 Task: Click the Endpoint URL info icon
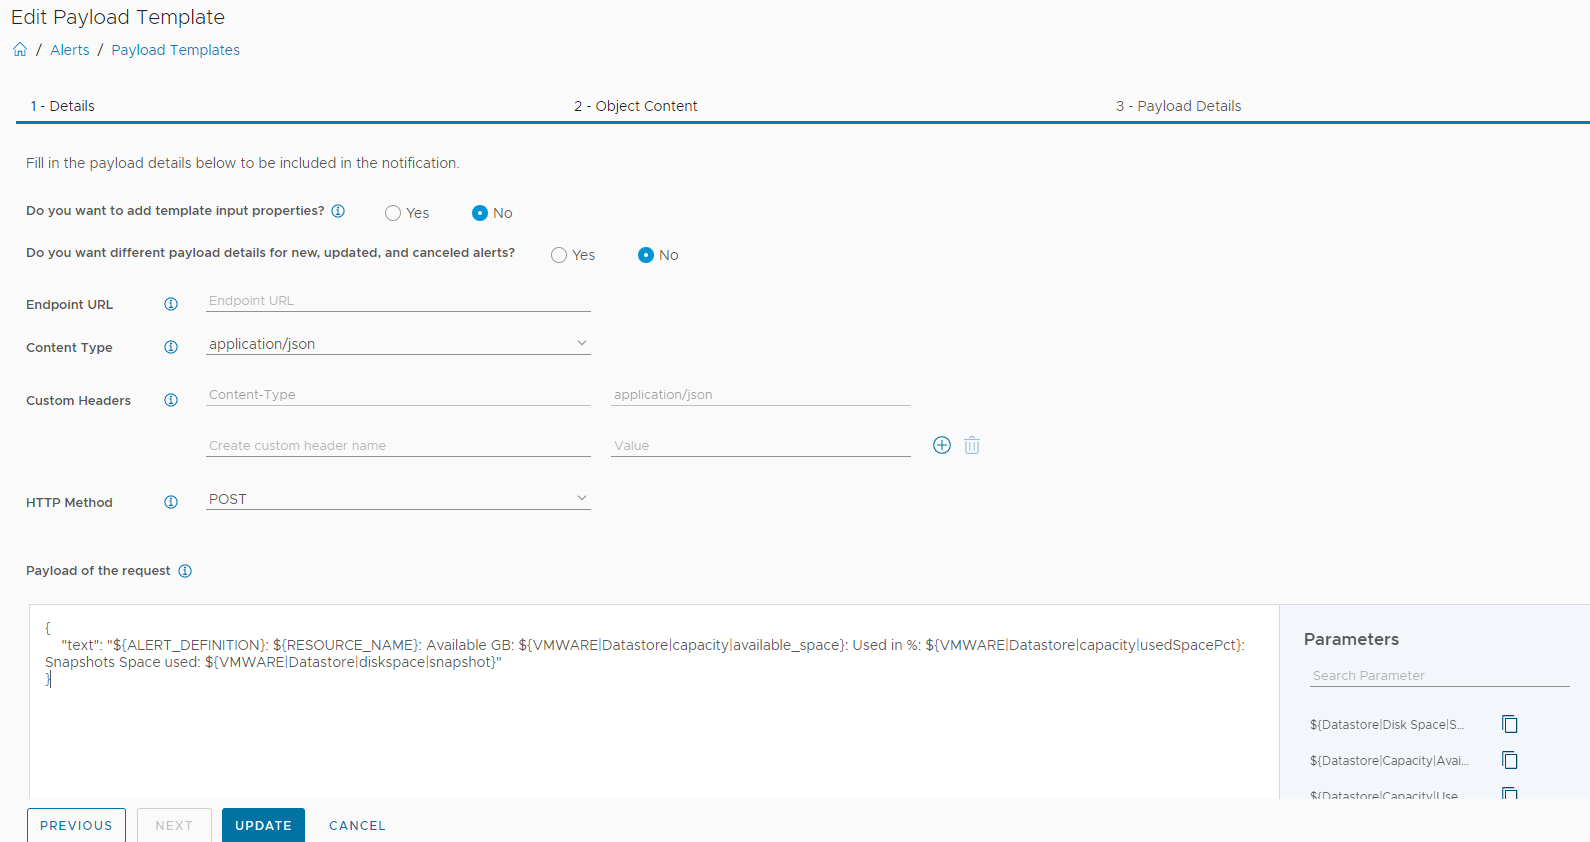(171, 304)
